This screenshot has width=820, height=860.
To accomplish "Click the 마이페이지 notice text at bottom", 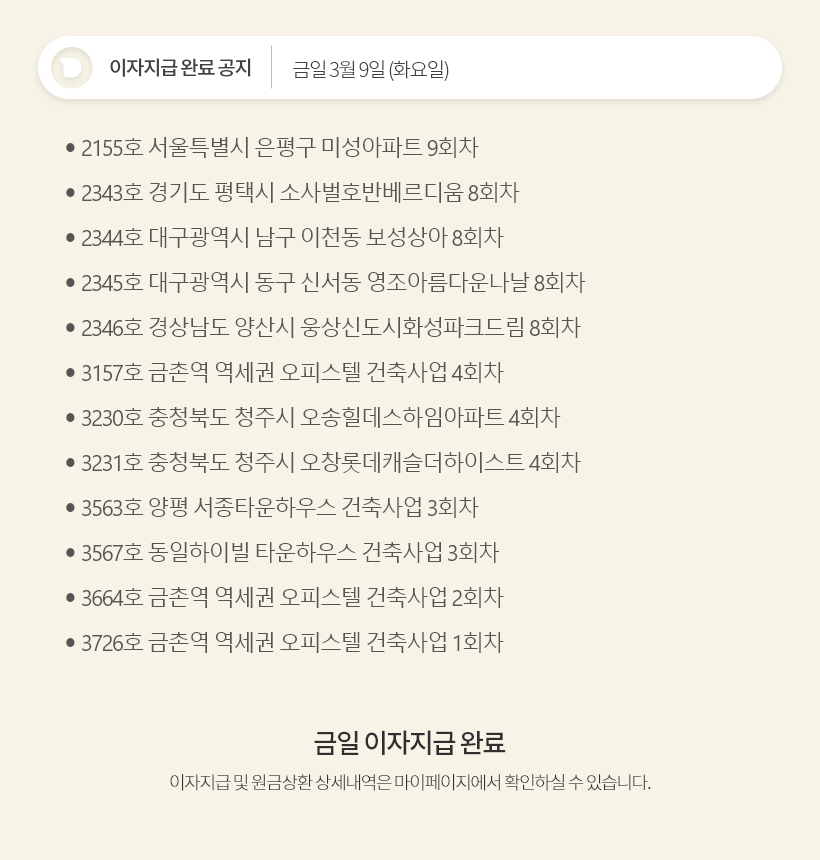I will (x=410, y=782).
